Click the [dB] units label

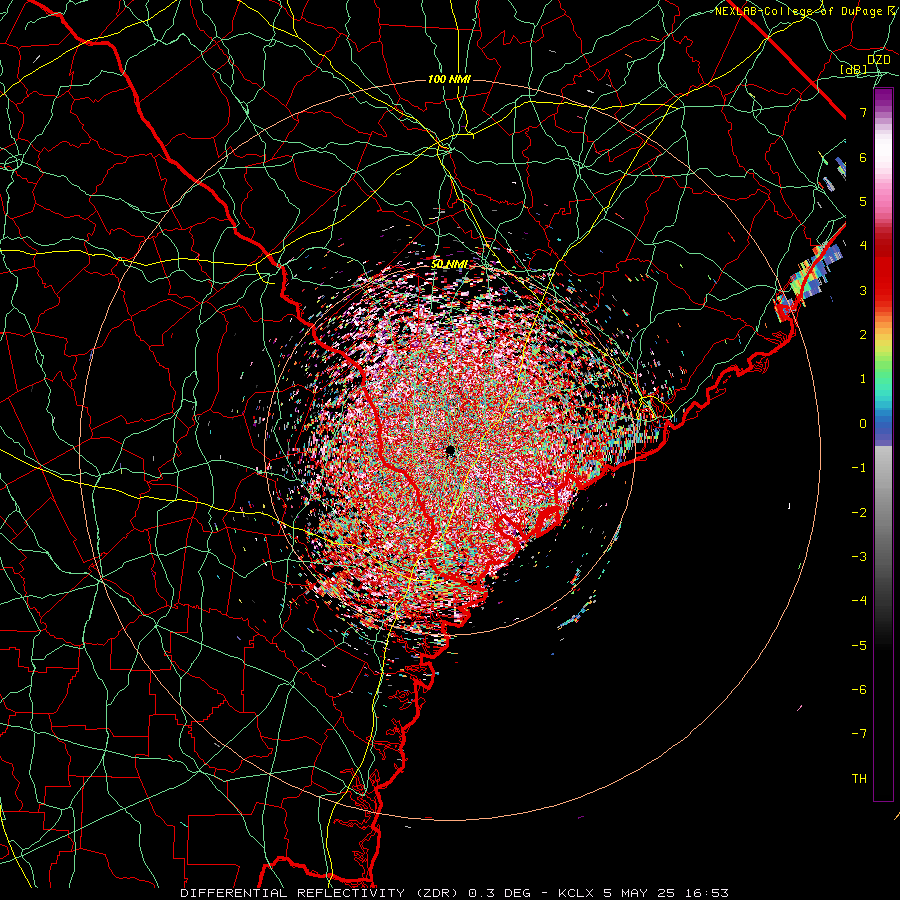coord(854,70)
